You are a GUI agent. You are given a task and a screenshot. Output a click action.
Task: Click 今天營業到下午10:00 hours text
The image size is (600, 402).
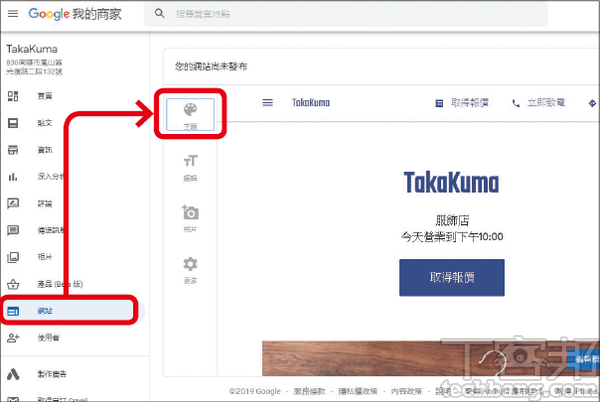pyautogui.click(x=452, y=237)
